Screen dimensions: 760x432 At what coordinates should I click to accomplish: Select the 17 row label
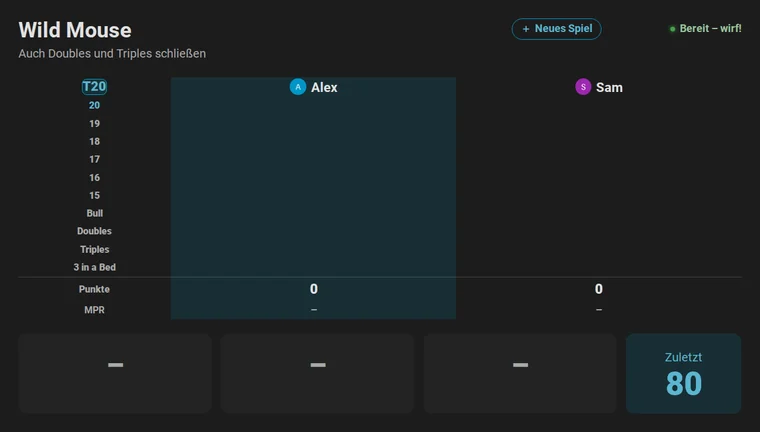tap(94, 160)
